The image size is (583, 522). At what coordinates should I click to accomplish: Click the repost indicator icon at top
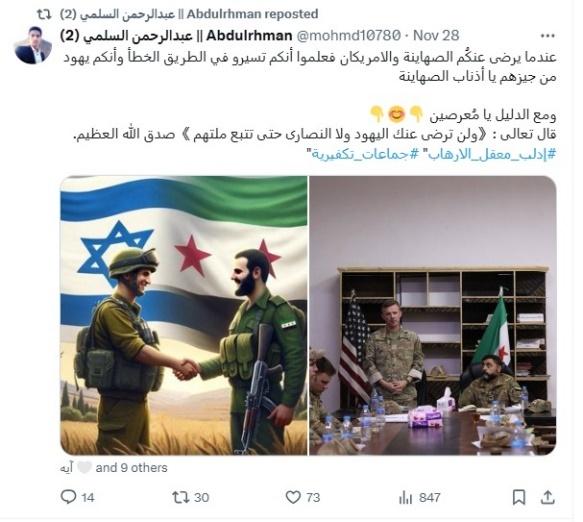coord(44,14)
